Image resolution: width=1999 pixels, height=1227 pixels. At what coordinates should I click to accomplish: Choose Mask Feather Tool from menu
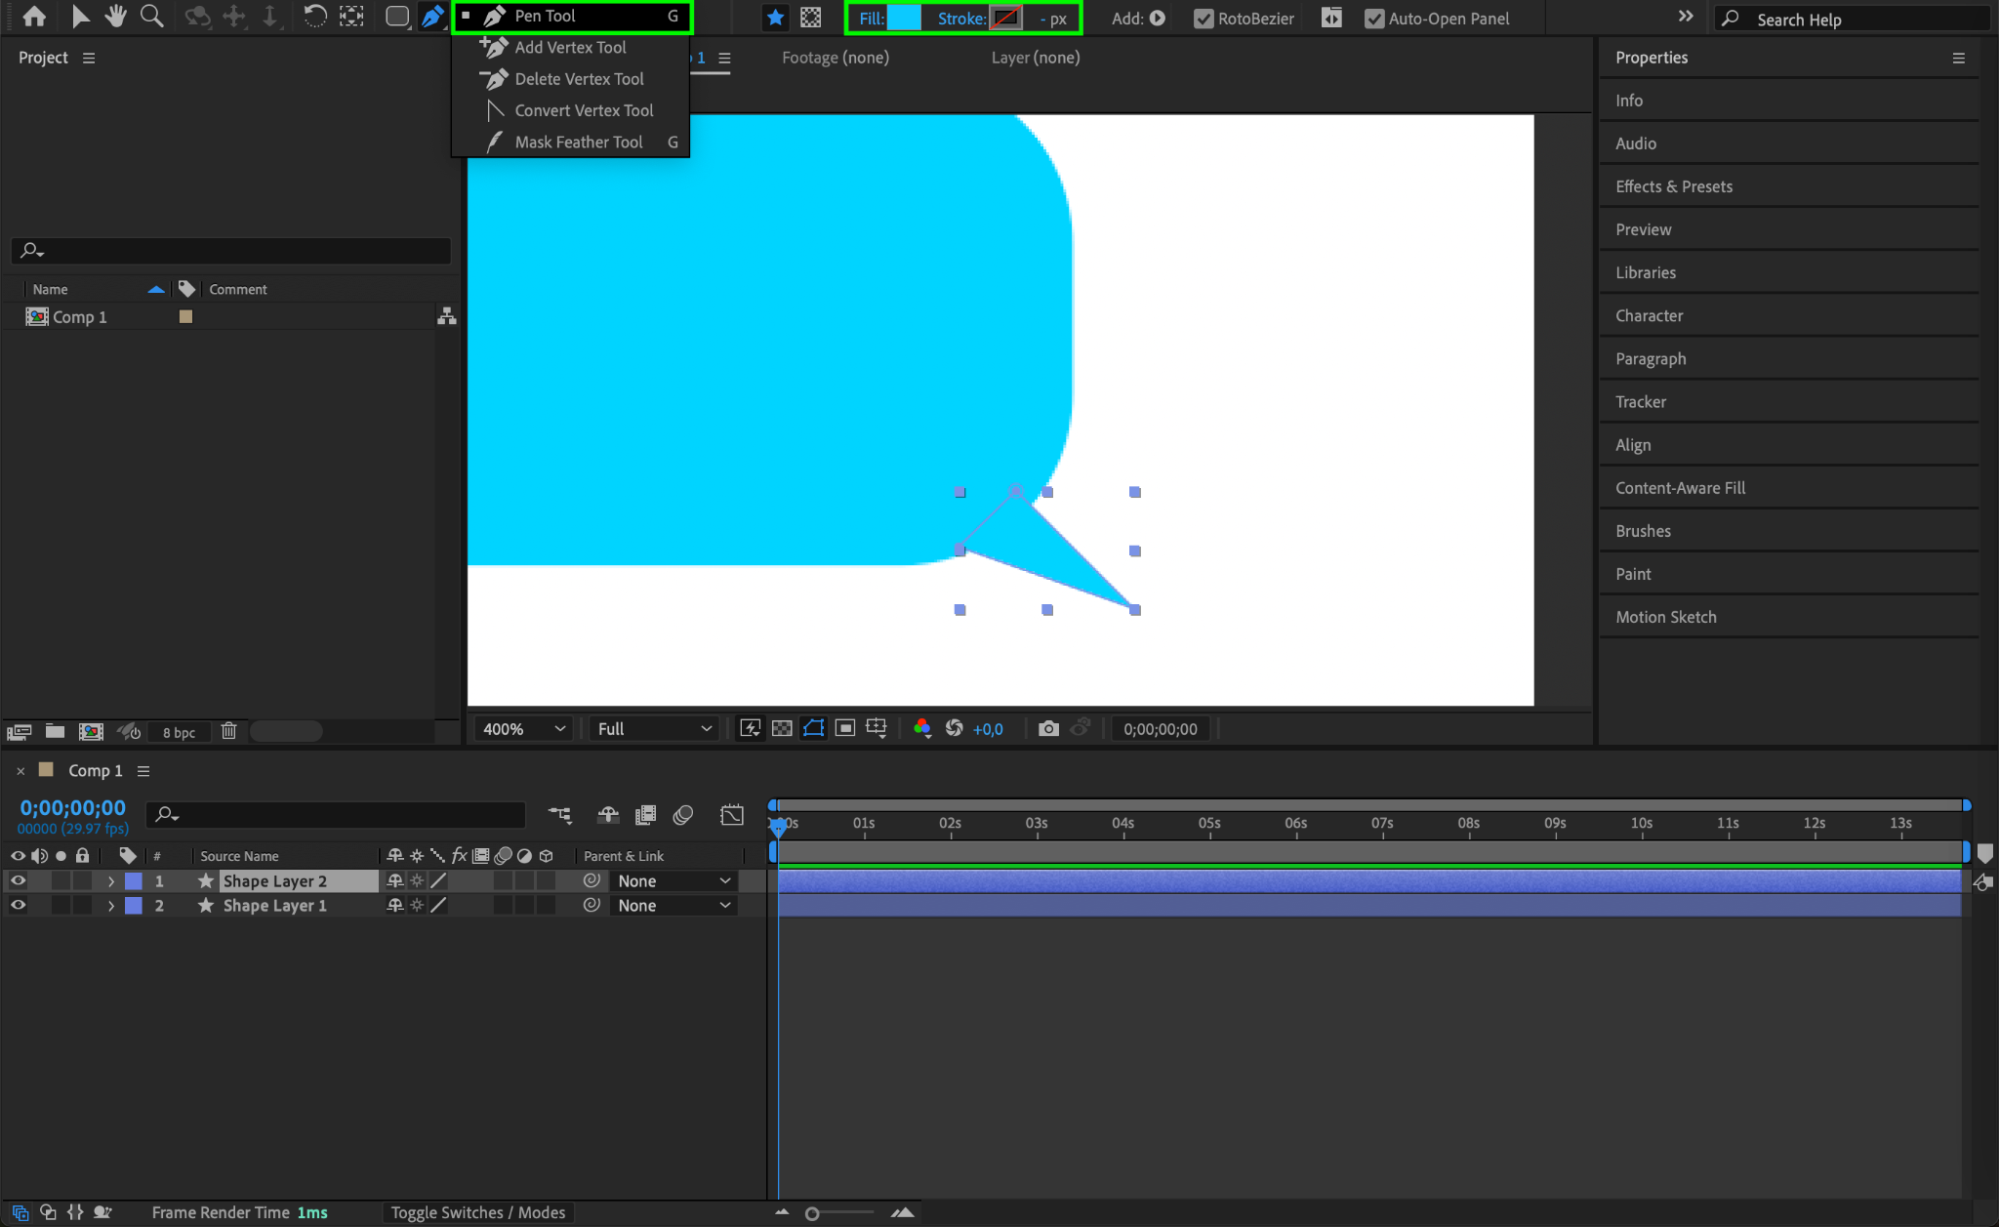point(578,142)
